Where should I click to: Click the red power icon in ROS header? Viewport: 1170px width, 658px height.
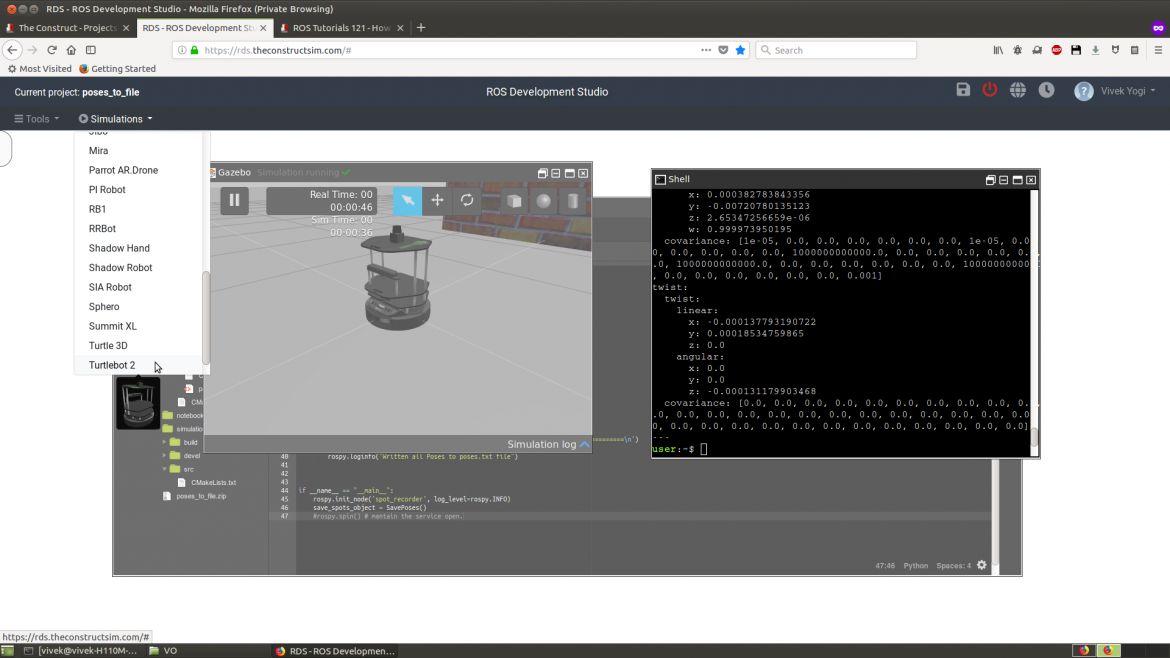[x=989, y=90]
